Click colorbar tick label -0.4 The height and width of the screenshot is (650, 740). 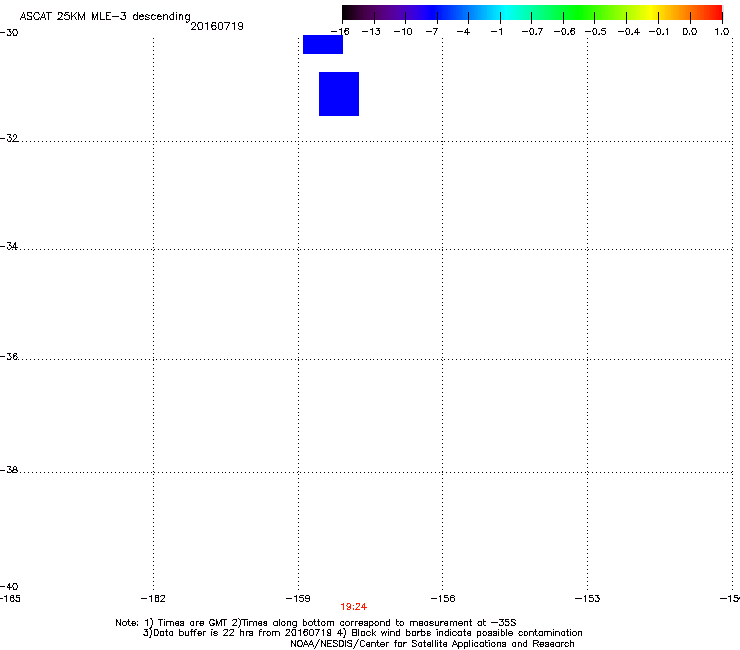[x=629, y=32]
